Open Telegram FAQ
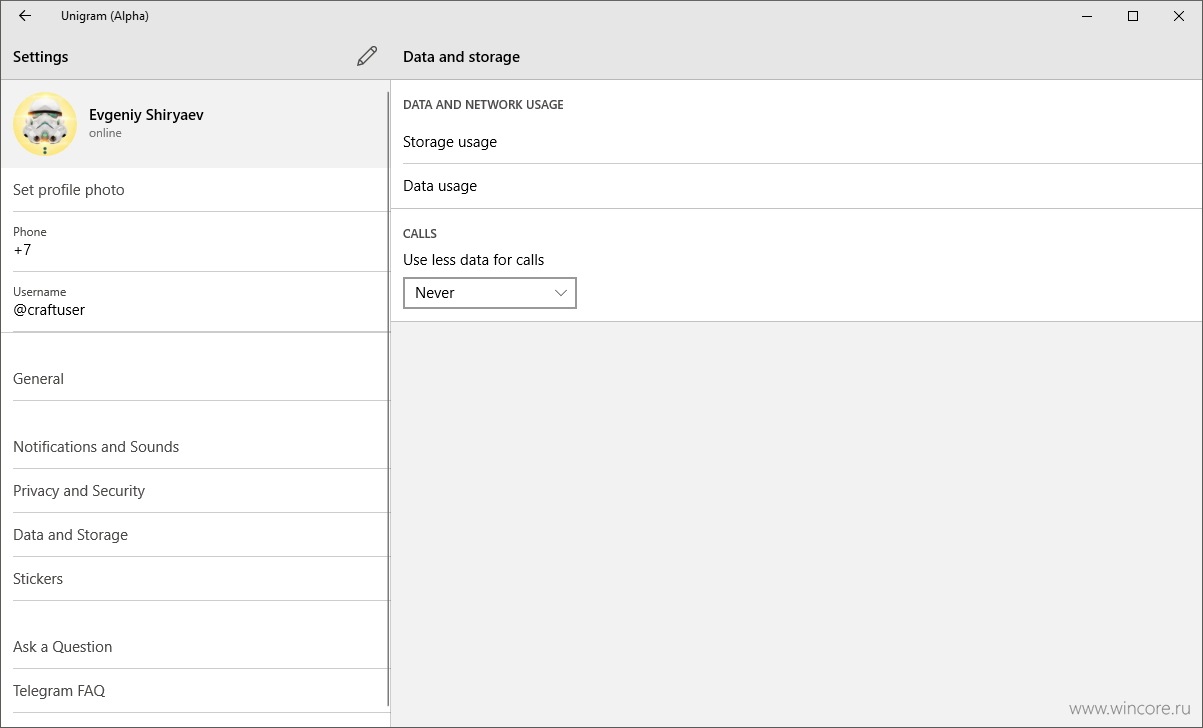This screenshot has height=728, width=1203. [195, 691]
